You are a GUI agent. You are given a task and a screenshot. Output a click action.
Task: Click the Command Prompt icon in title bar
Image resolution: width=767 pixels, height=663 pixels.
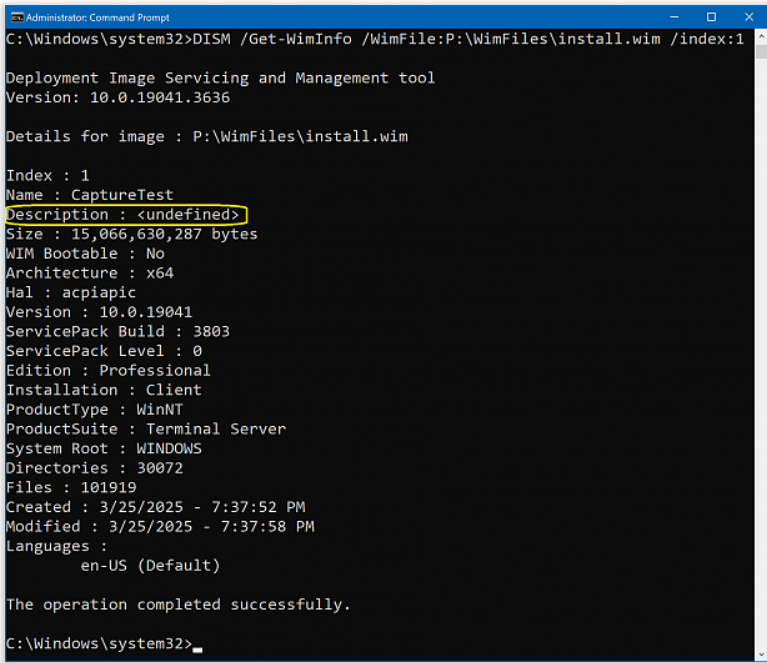pos(16,17)
